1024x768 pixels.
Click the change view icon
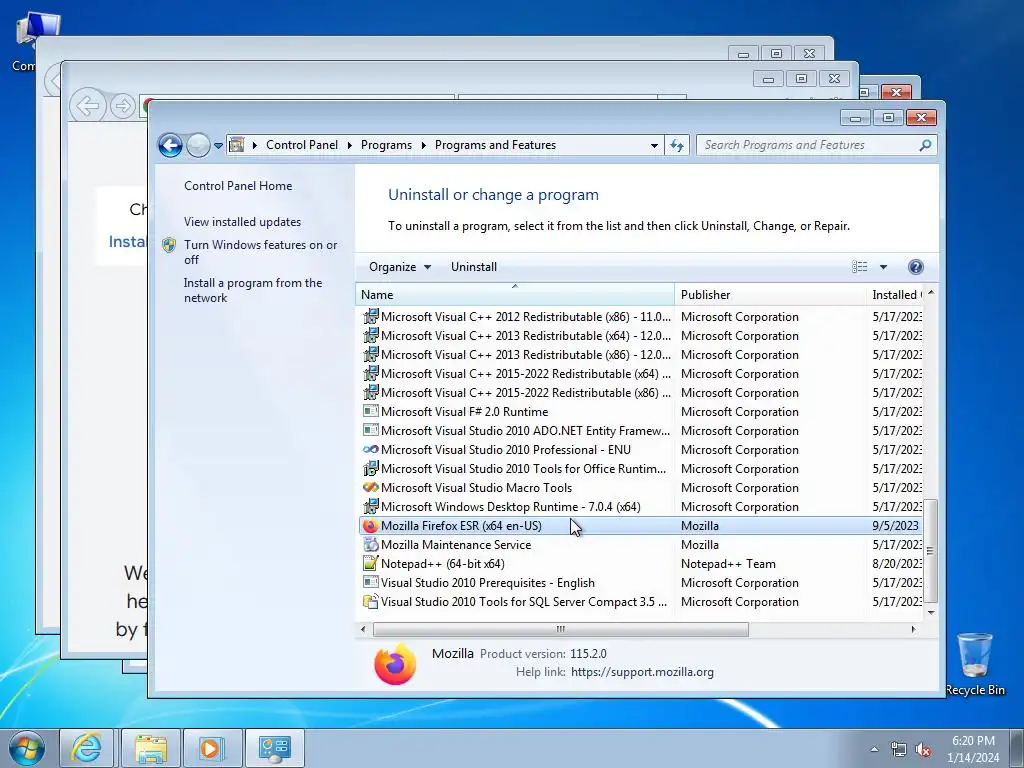point(859,266)
